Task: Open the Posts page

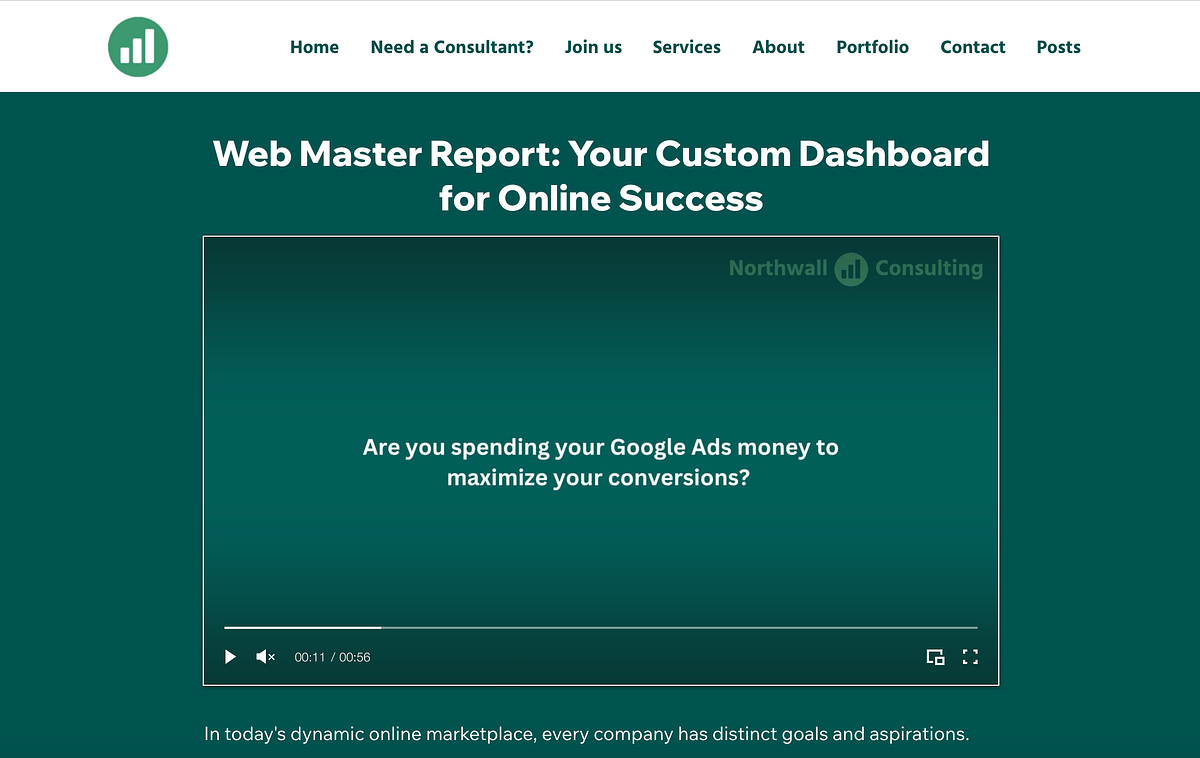Action: [1059, 47]
